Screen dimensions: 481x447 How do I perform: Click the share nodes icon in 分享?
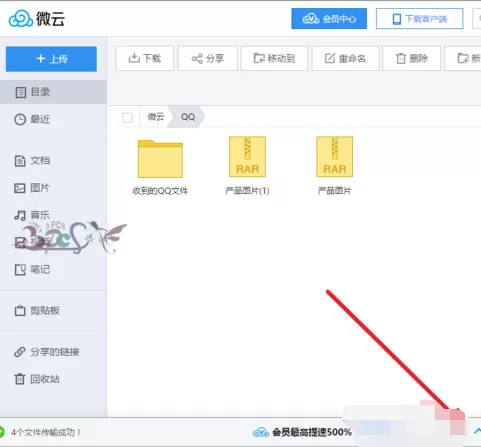tap(197, 59)
